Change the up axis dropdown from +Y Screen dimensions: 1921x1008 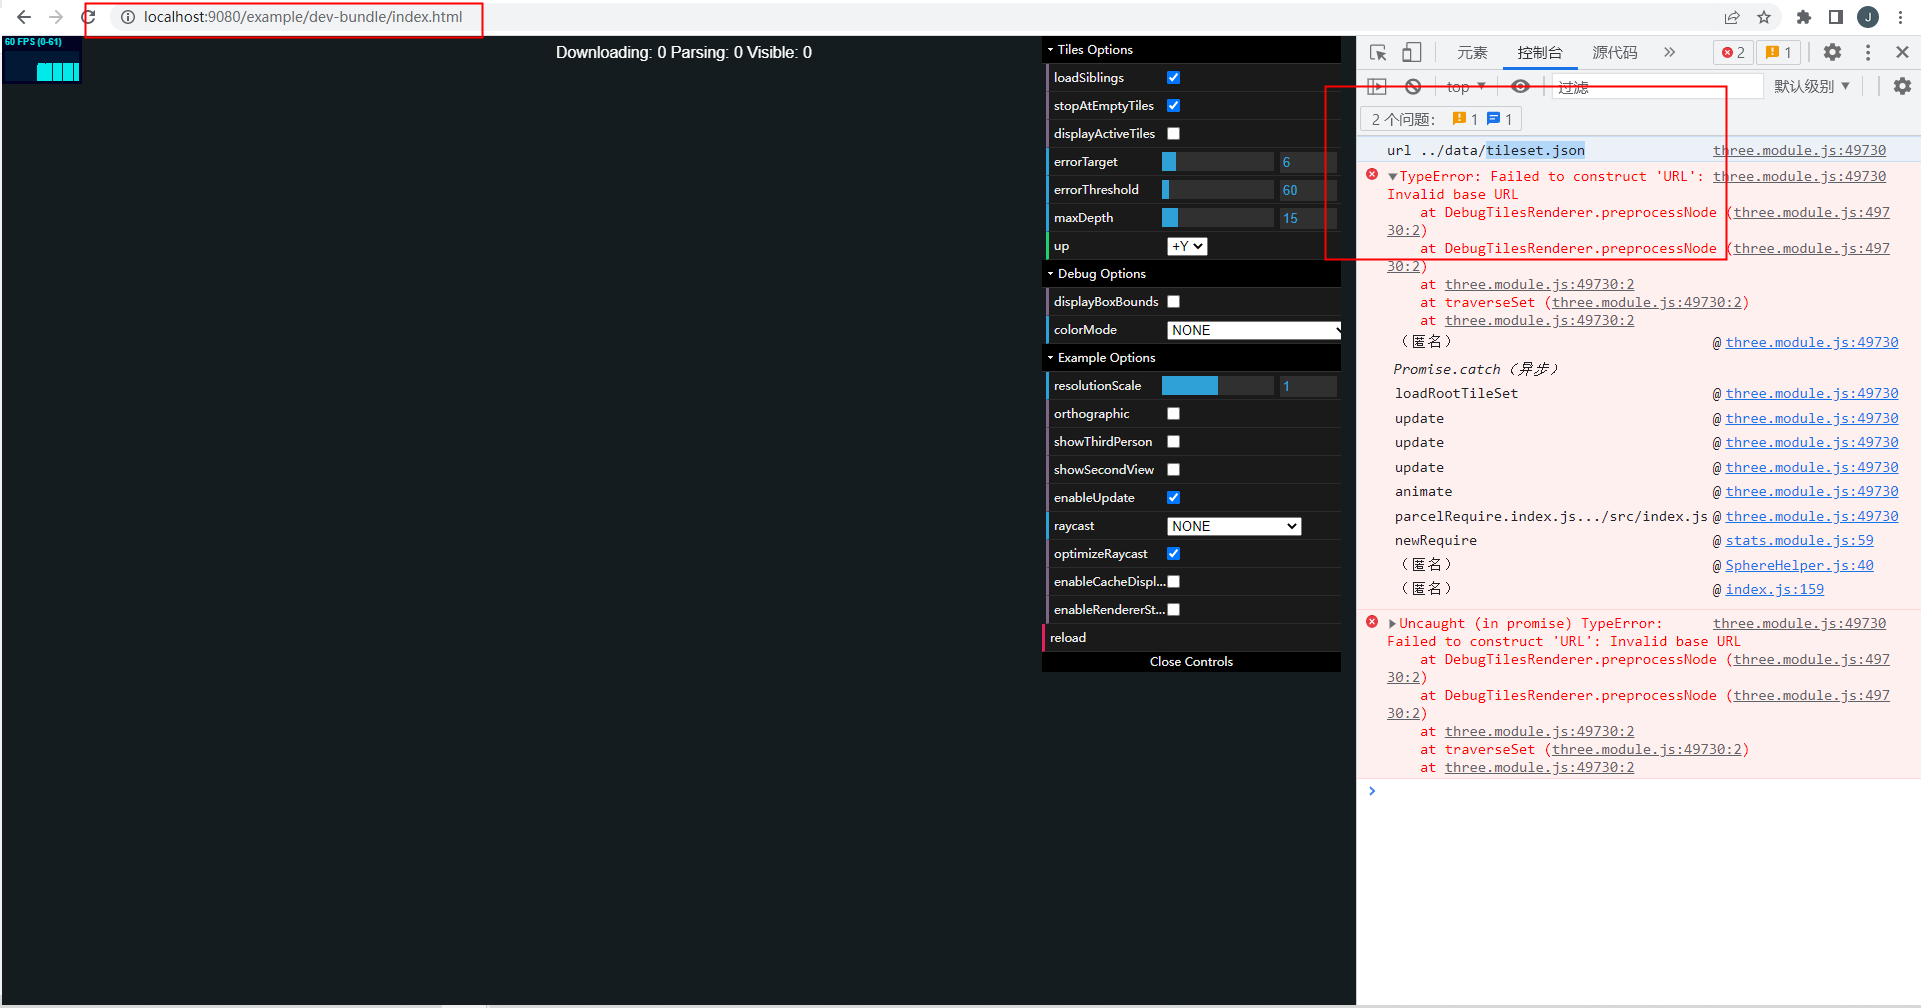point(1187,245)
